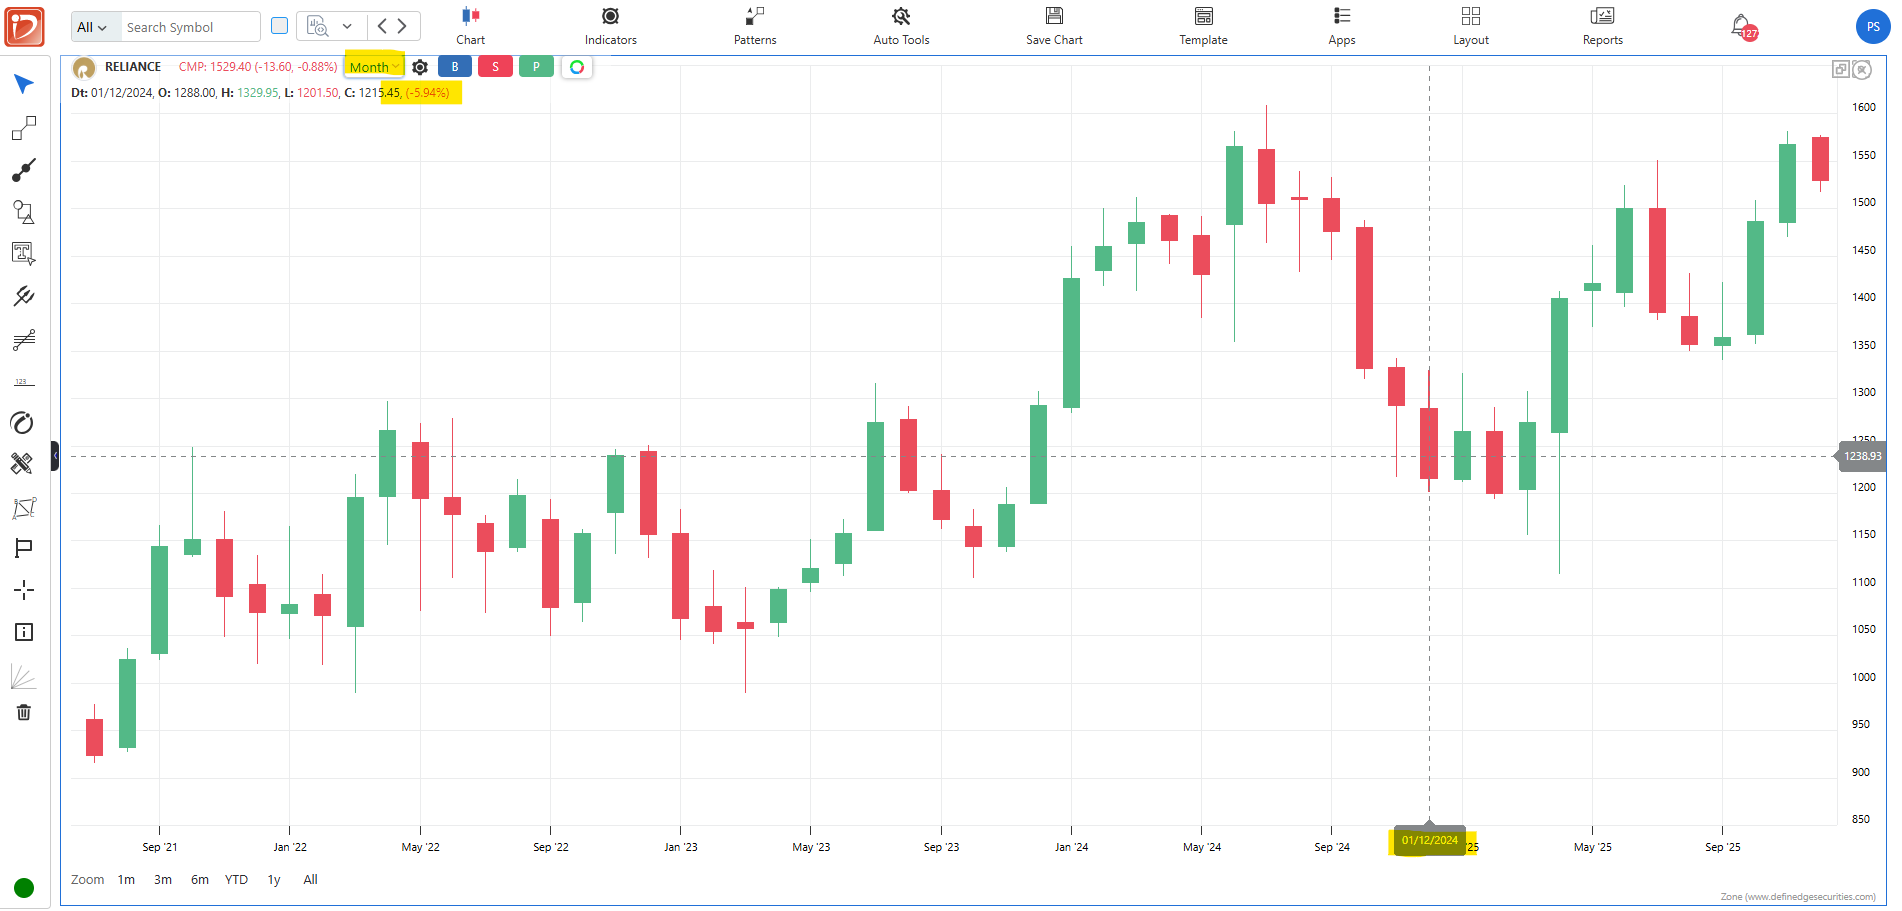Viewport: 1902px width, 911px height.
Task: Open the Reports menu
Action: click(1602, 26)
